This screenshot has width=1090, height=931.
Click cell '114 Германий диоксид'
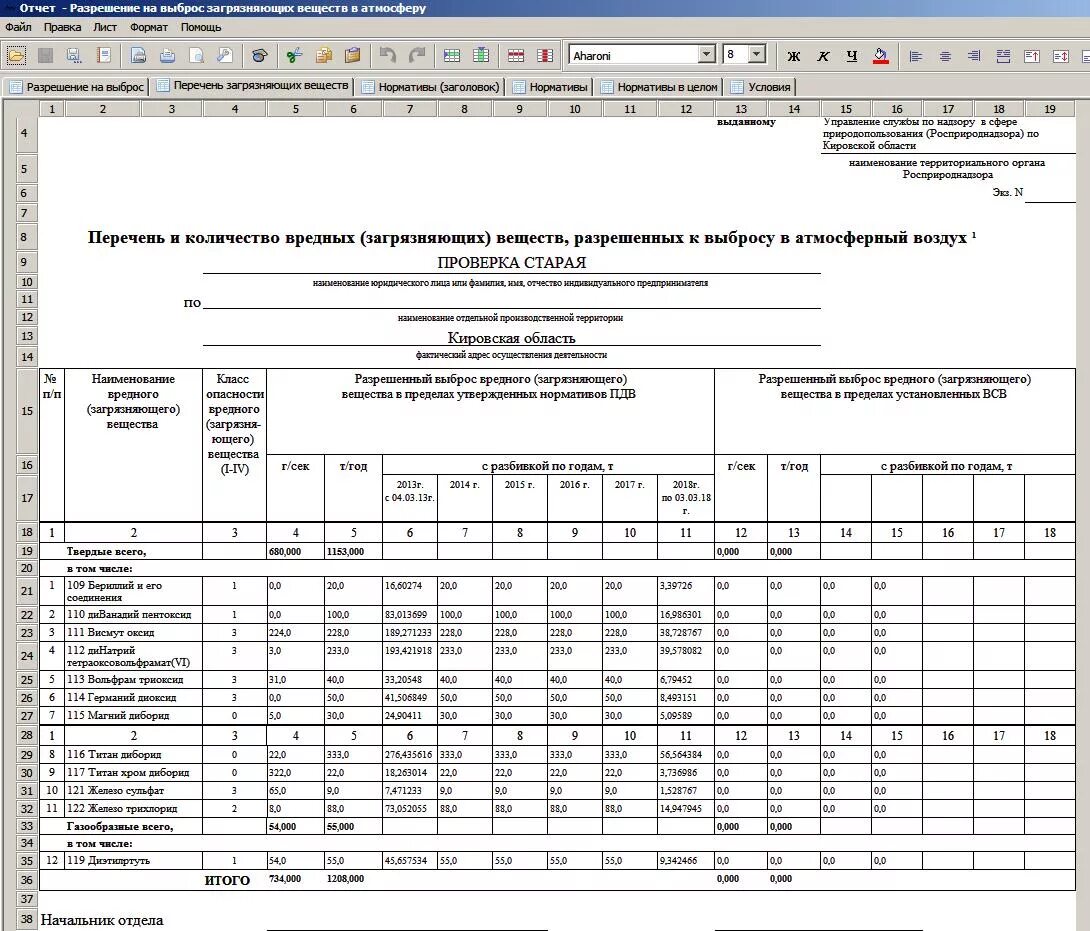133,697
